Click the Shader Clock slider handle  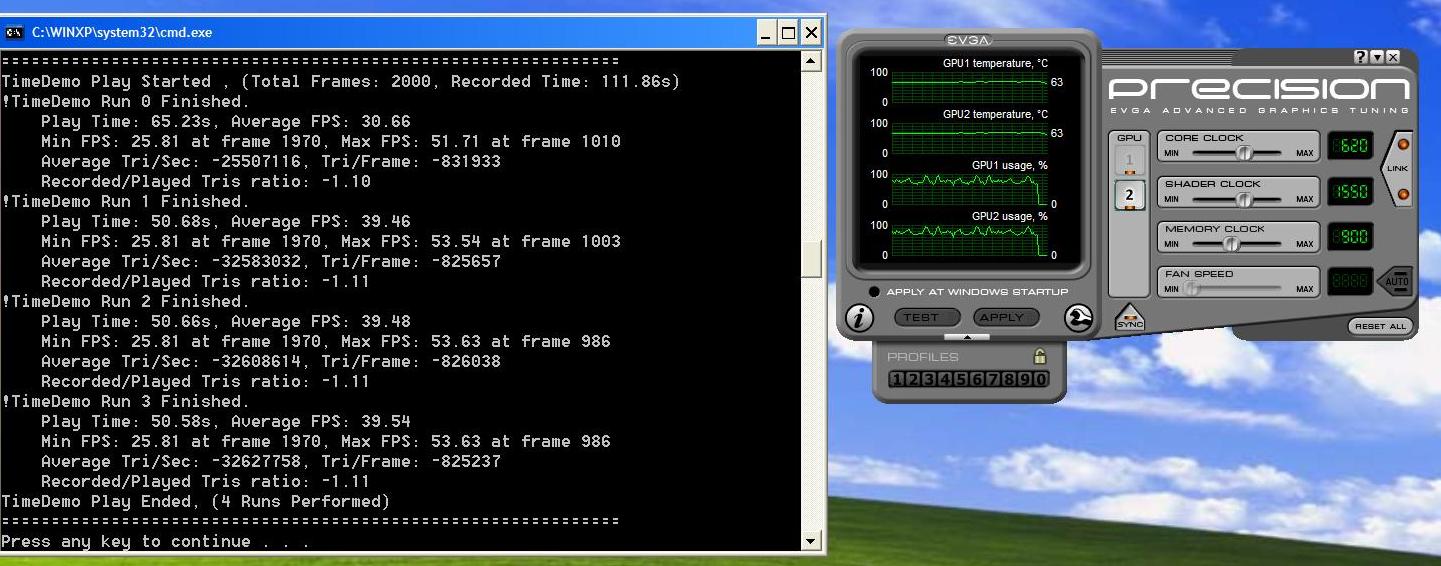tap(1244, 199)
